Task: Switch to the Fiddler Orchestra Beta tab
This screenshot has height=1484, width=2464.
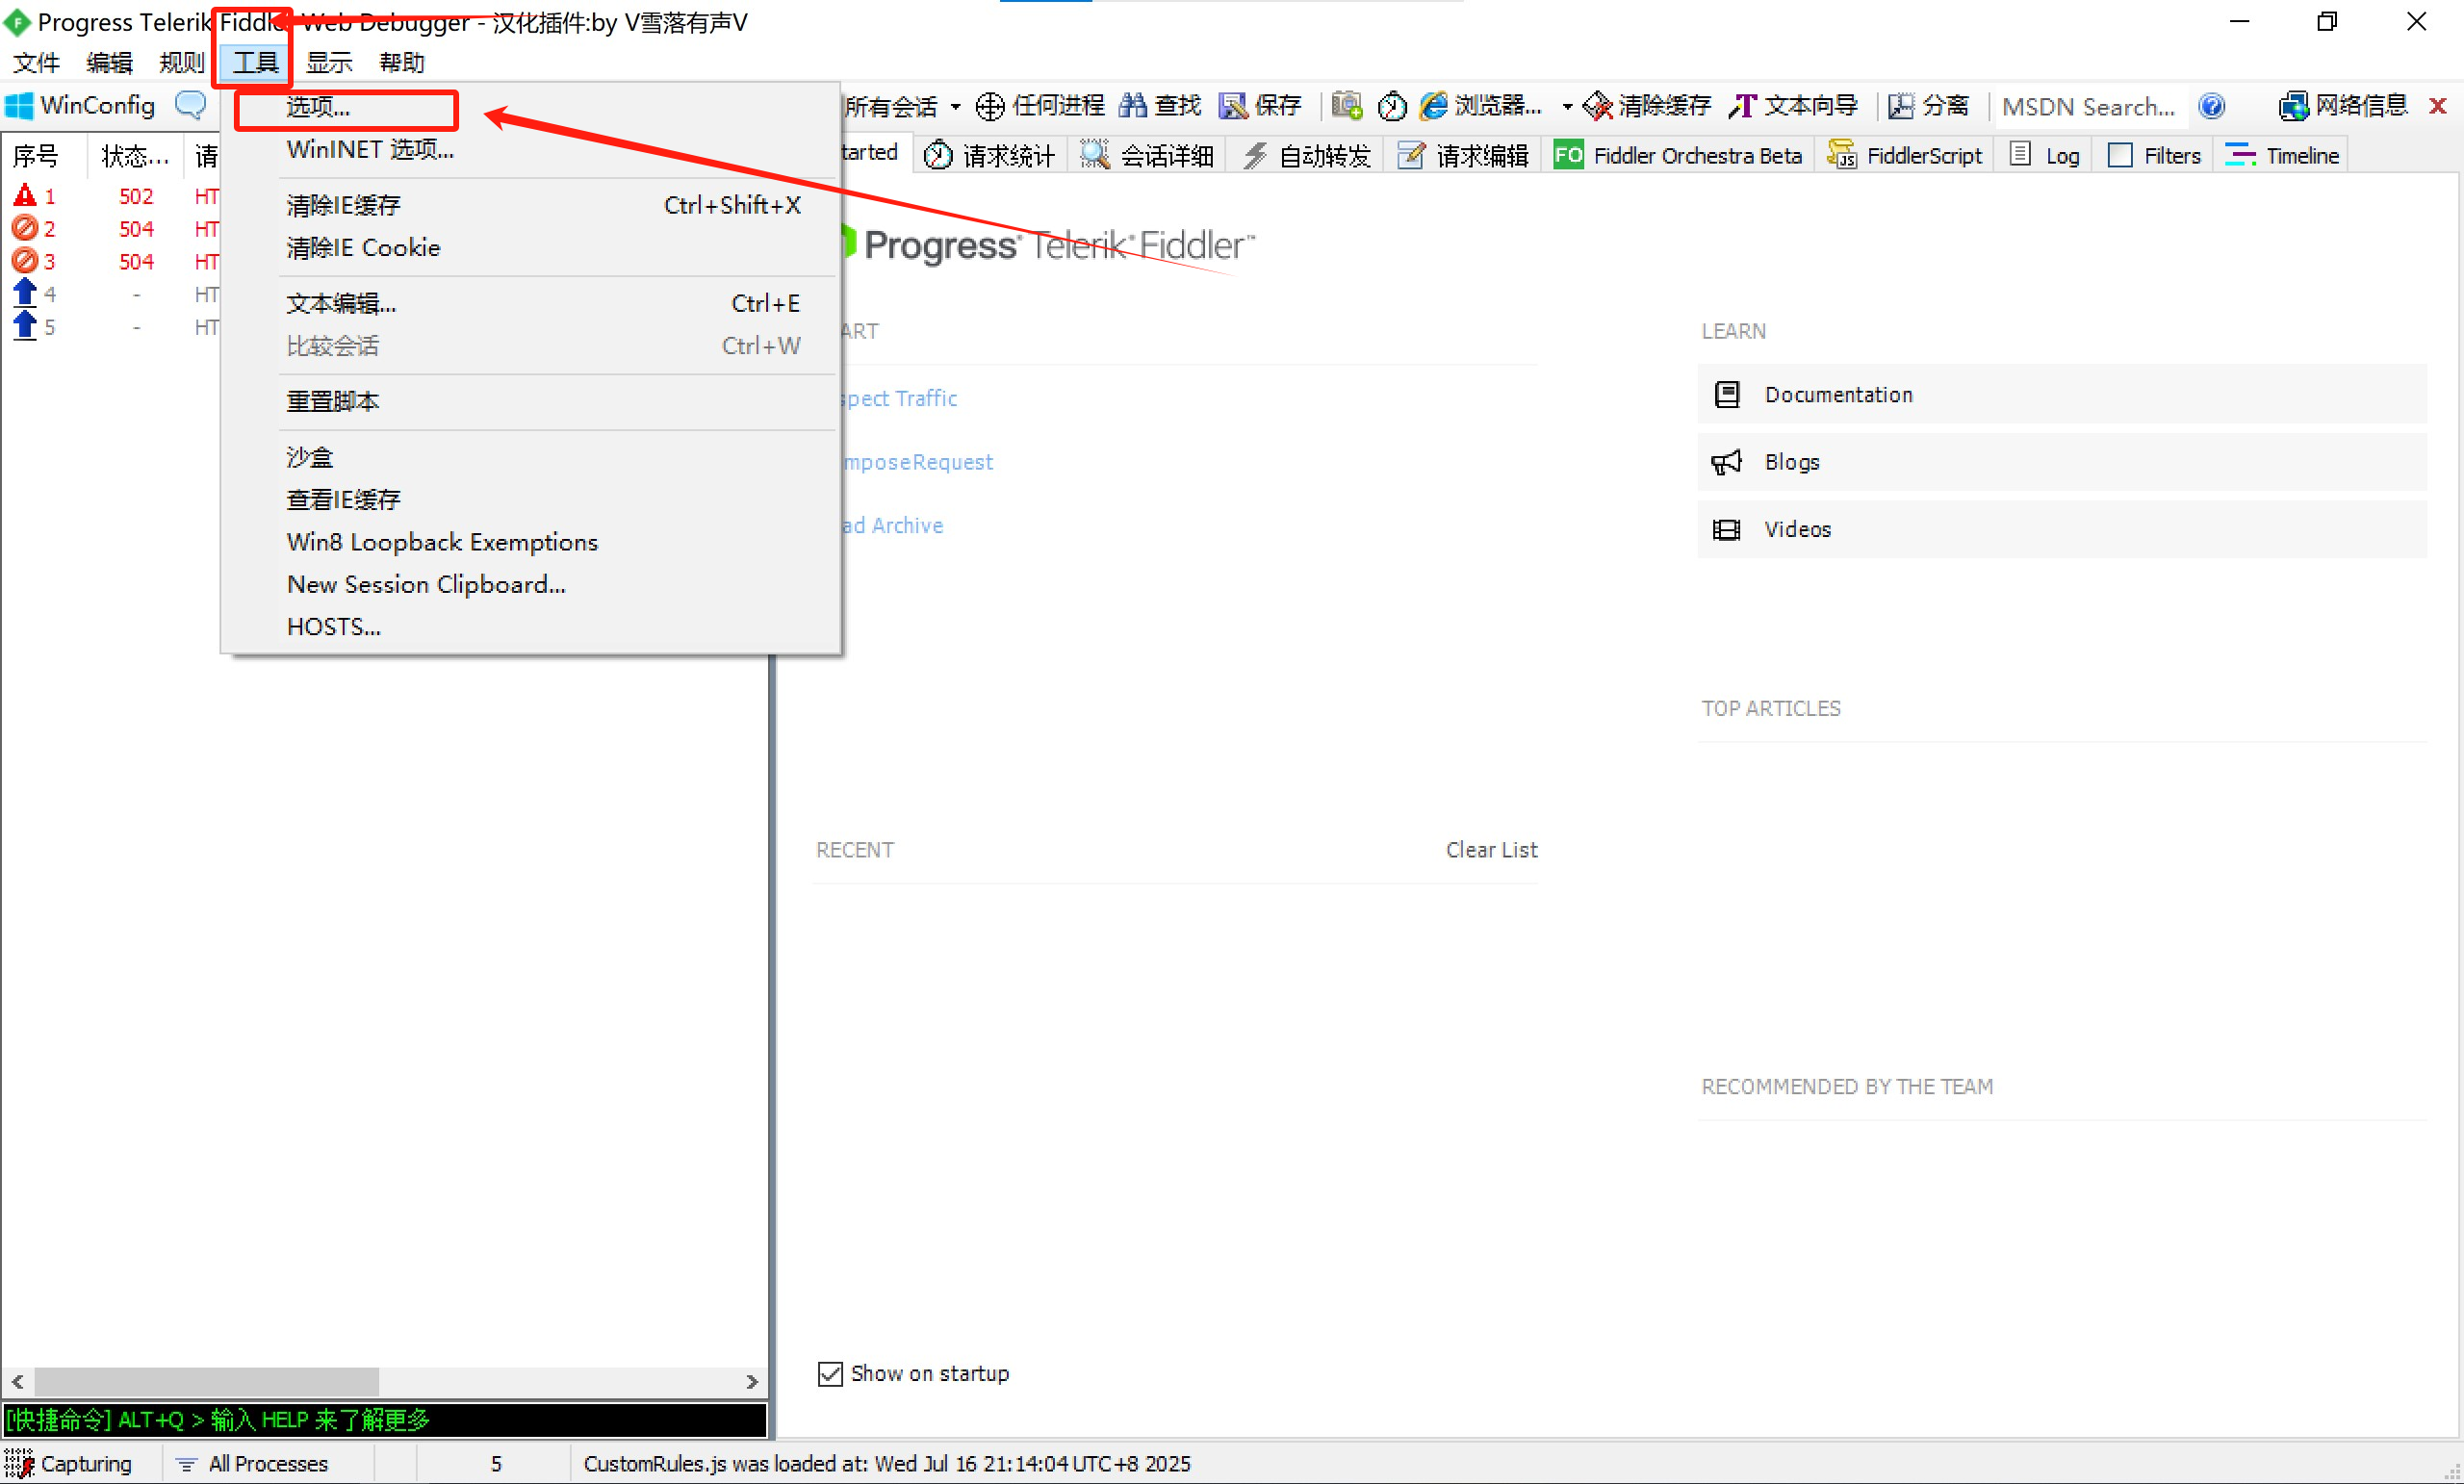Action: pos(1678,156)
